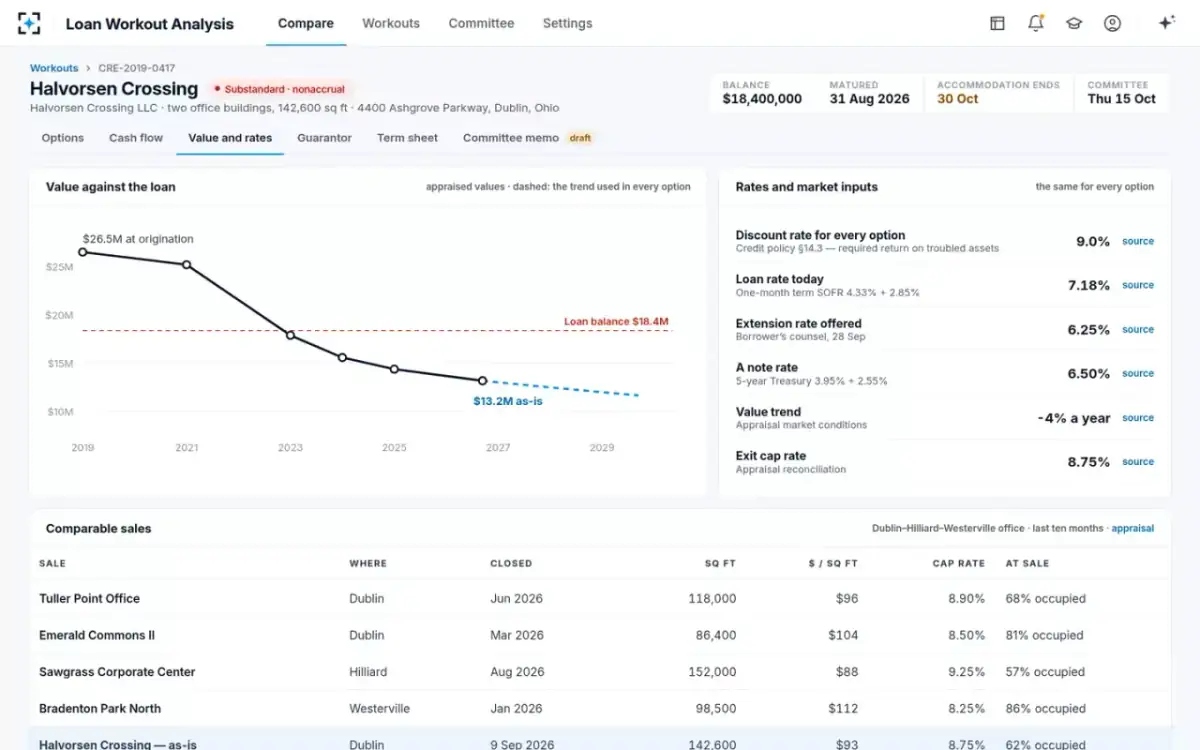Open the notifications bell

coord(1035,23)
